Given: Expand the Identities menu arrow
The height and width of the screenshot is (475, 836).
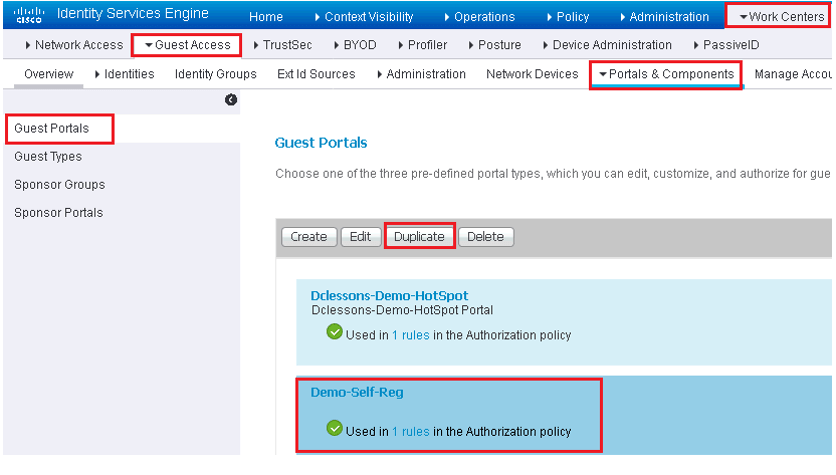Looking at the screenshot, I should pos(97,75).
